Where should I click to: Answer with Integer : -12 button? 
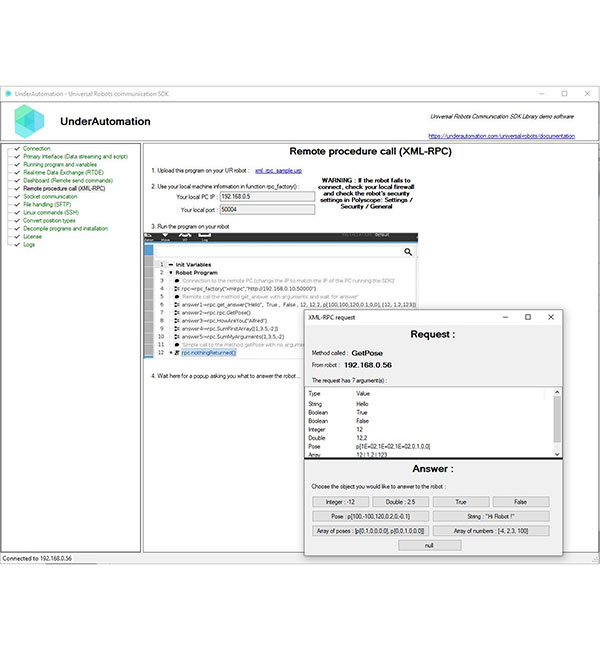click(340, 502)
